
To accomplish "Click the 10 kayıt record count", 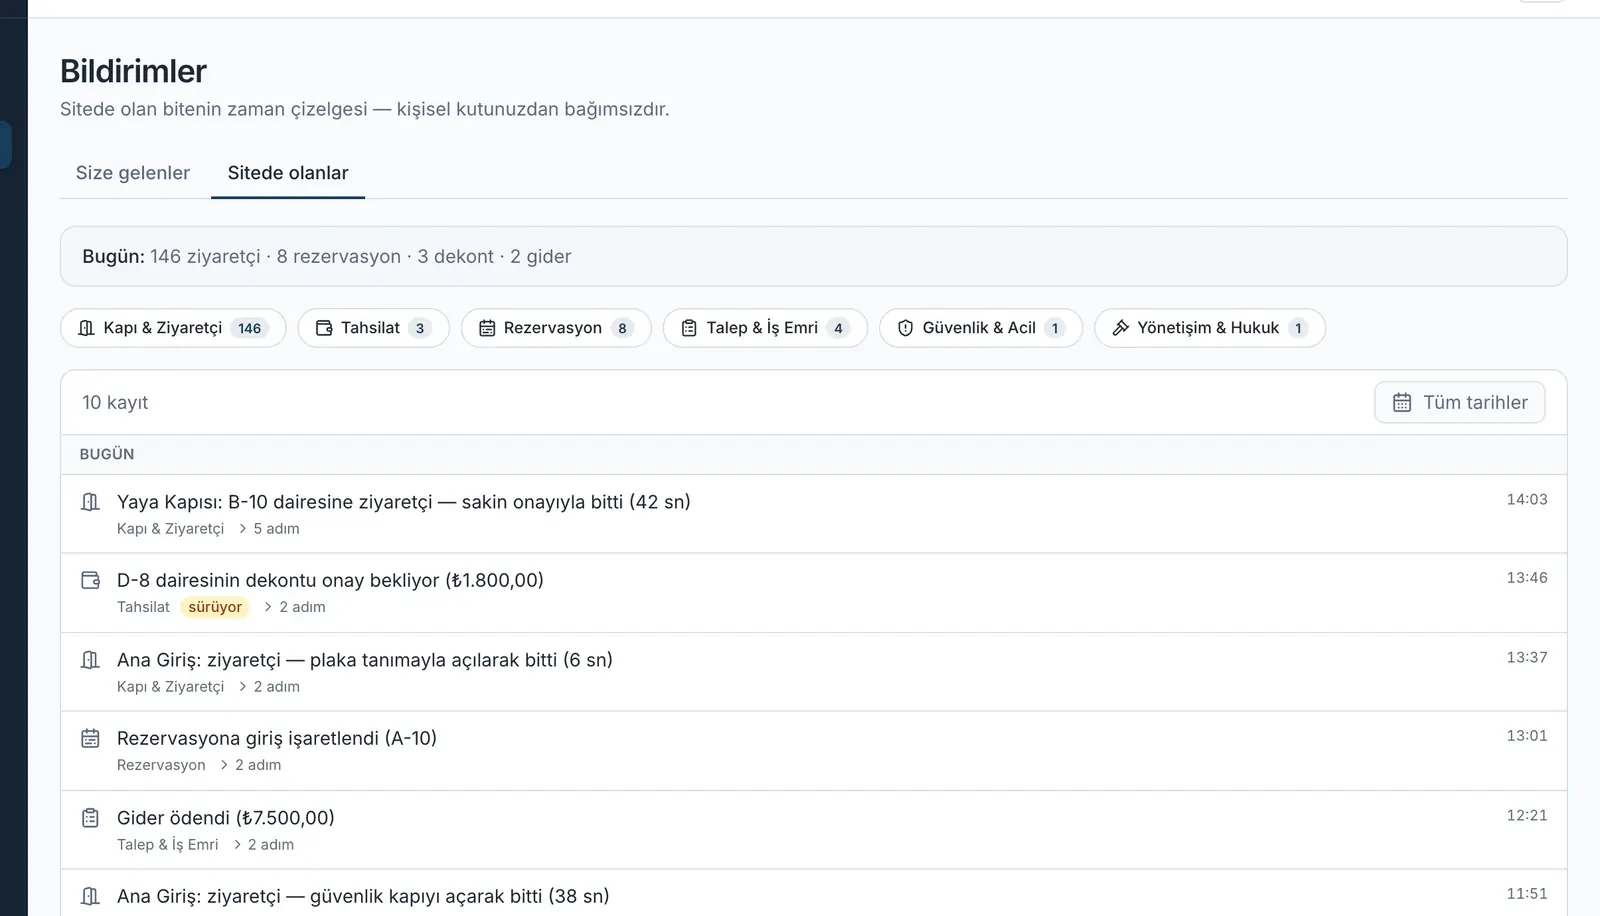I will tap(115, 402).
